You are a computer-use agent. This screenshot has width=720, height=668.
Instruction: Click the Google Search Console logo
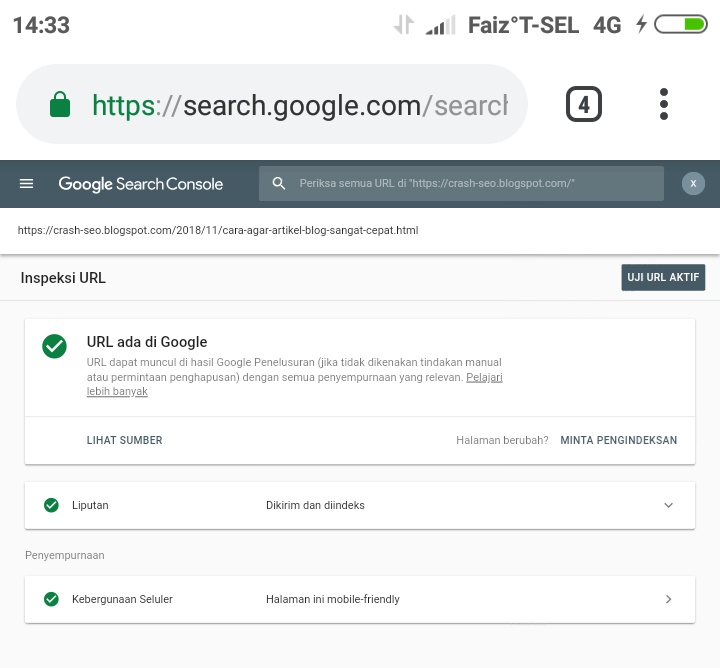(x=141, y=184)
